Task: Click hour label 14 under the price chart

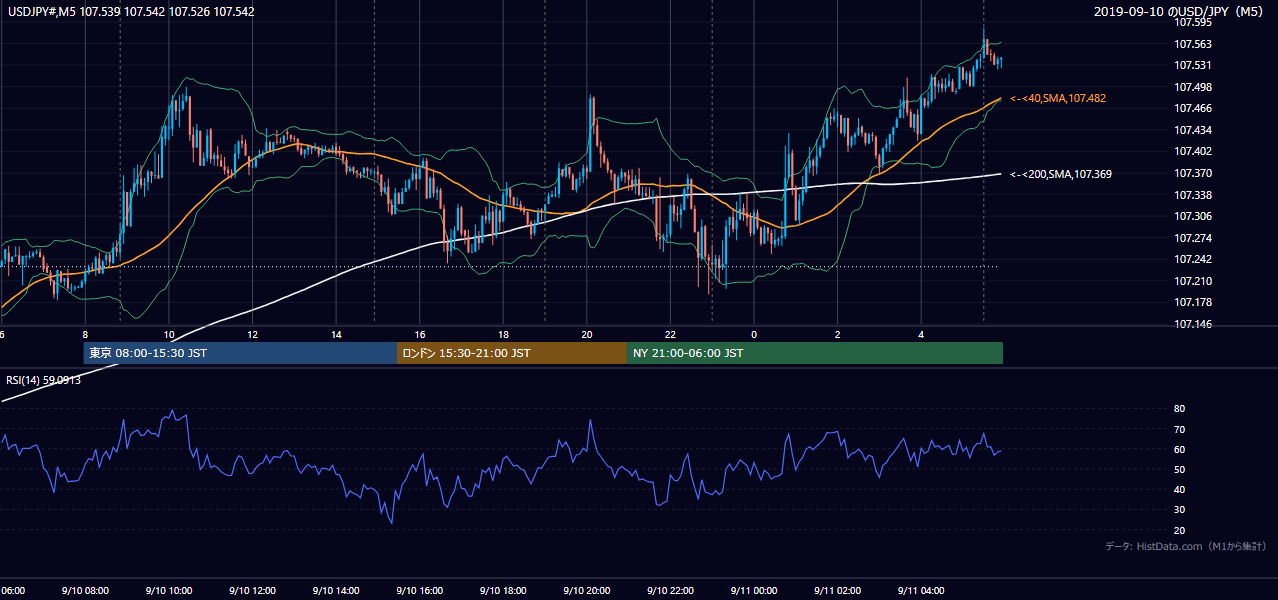Action: point(336,335)
